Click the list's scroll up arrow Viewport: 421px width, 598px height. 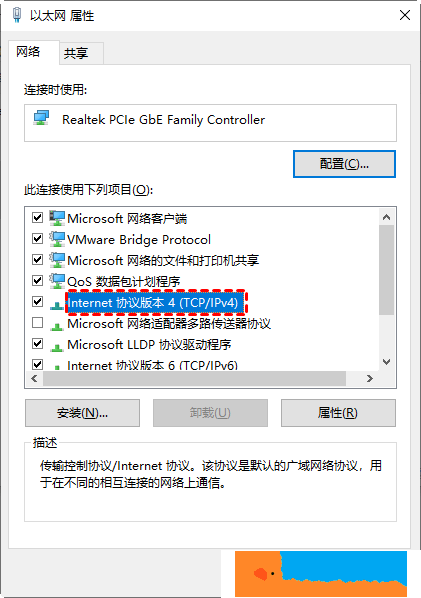pyautogui.click(x=386, y=217)
